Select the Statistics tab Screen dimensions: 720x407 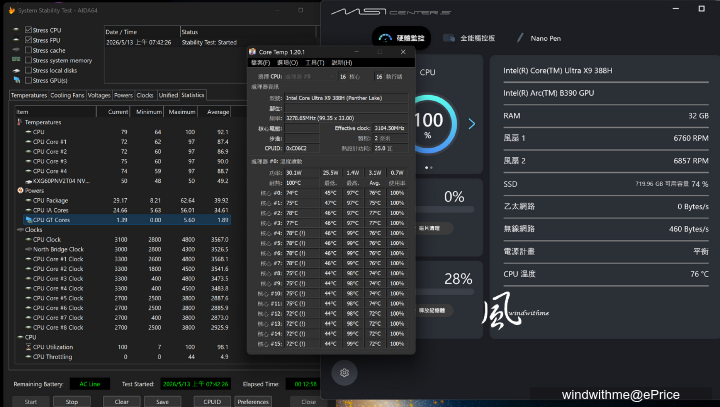[x=193, y=95]
